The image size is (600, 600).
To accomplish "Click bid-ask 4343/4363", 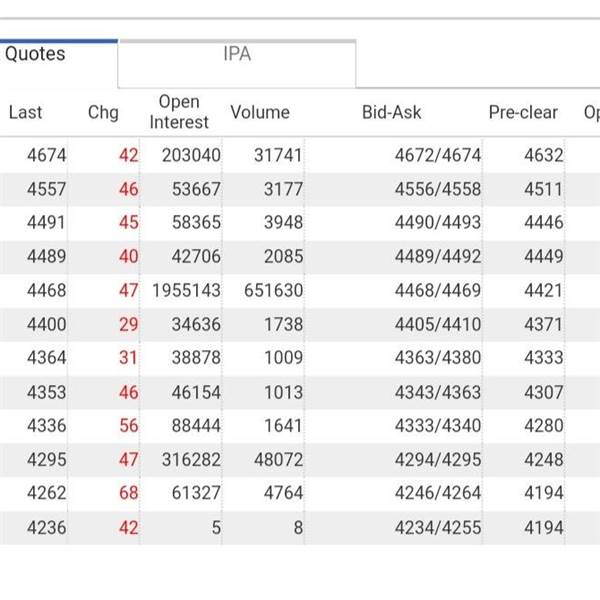I will click(438, 392).
